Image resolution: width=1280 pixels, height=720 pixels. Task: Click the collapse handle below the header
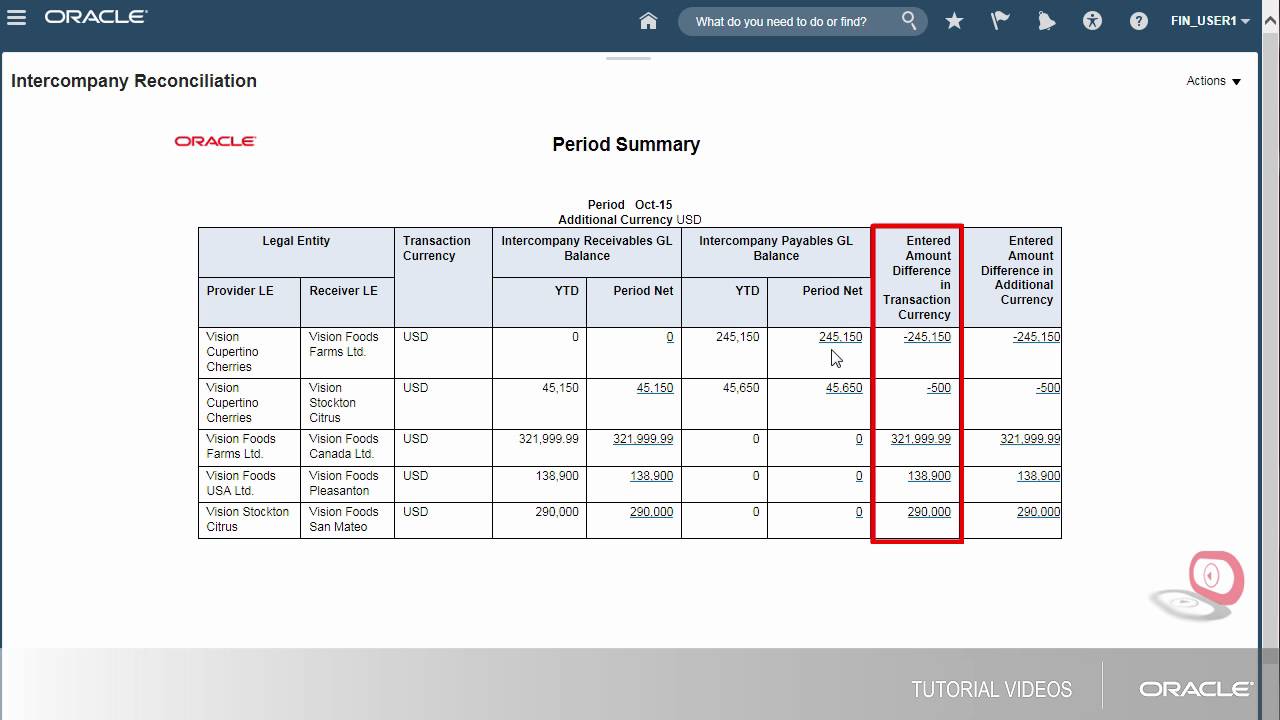[x=628, y=58]
